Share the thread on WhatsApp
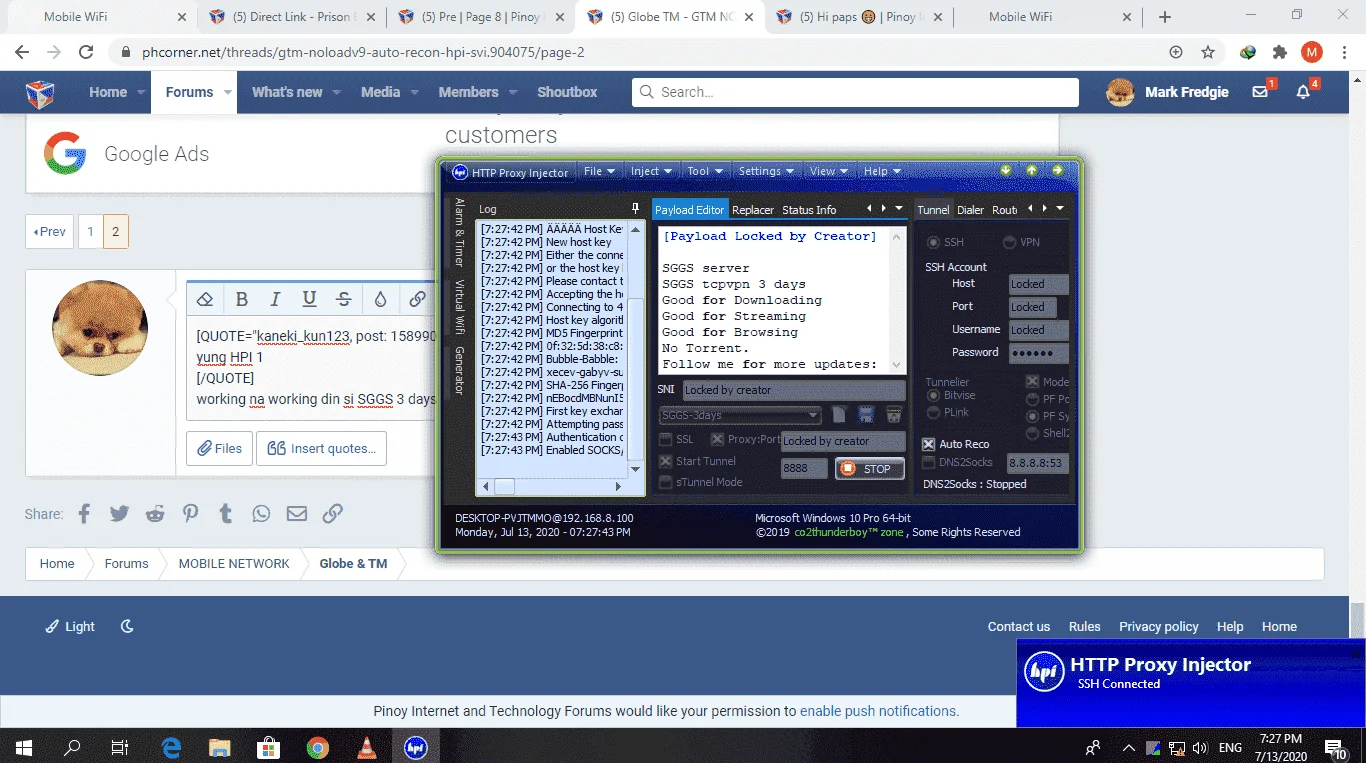 click(x=261, y=514)
